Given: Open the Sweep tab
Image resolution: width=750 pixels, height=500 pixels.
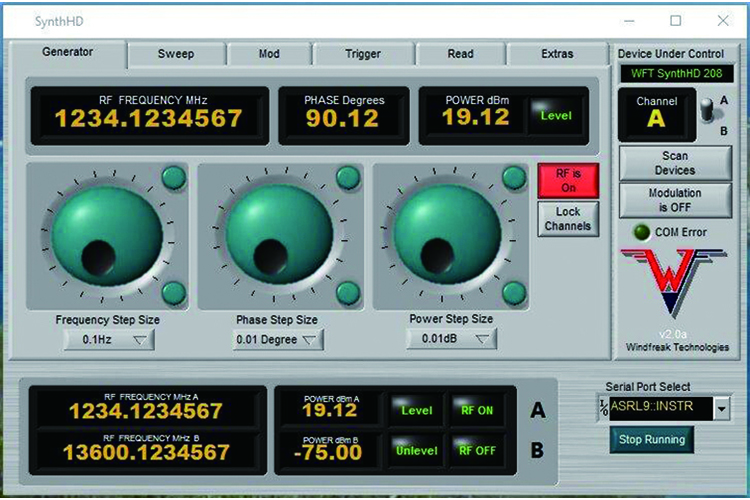Looking at the screenshot, I should click(176, 54).
